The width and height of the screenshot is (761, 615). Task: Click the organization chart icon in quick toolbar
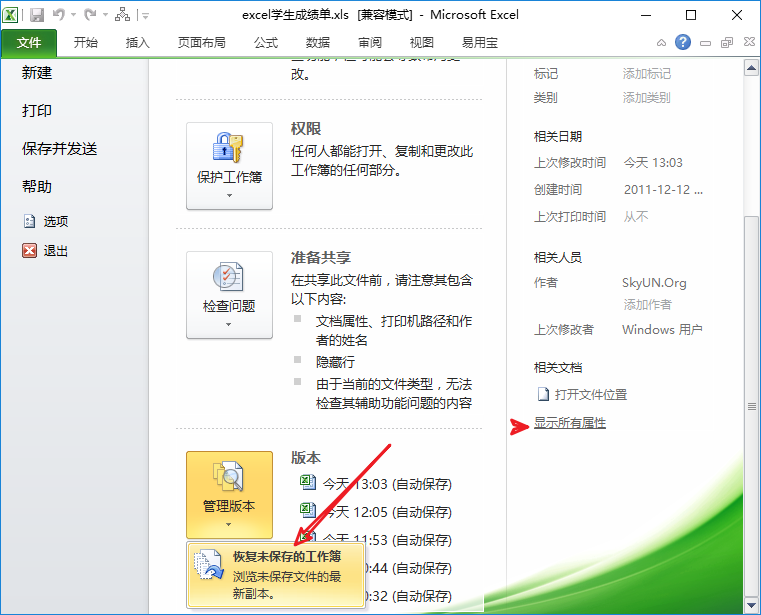(122, 15)
